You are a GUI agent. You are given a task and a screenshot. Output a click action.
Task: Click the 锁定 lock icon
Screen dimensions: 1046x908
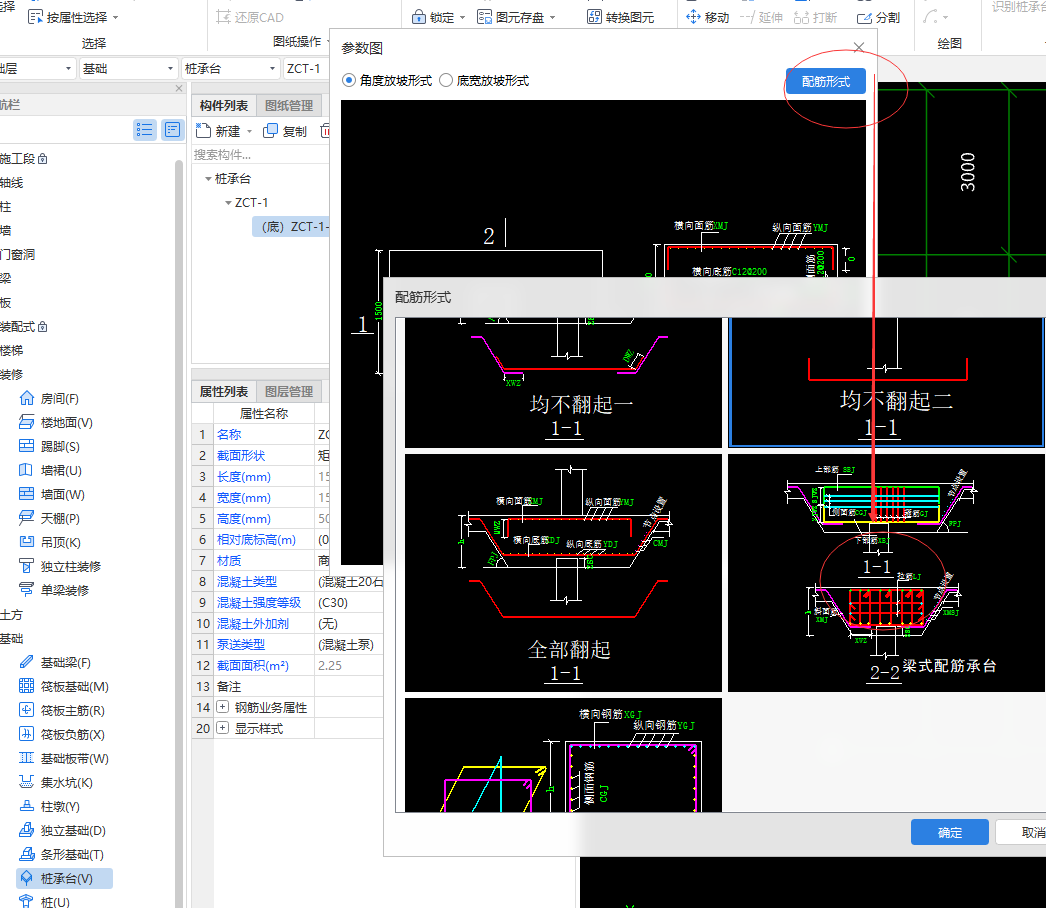pyautogui.click(x=419, y=17)
